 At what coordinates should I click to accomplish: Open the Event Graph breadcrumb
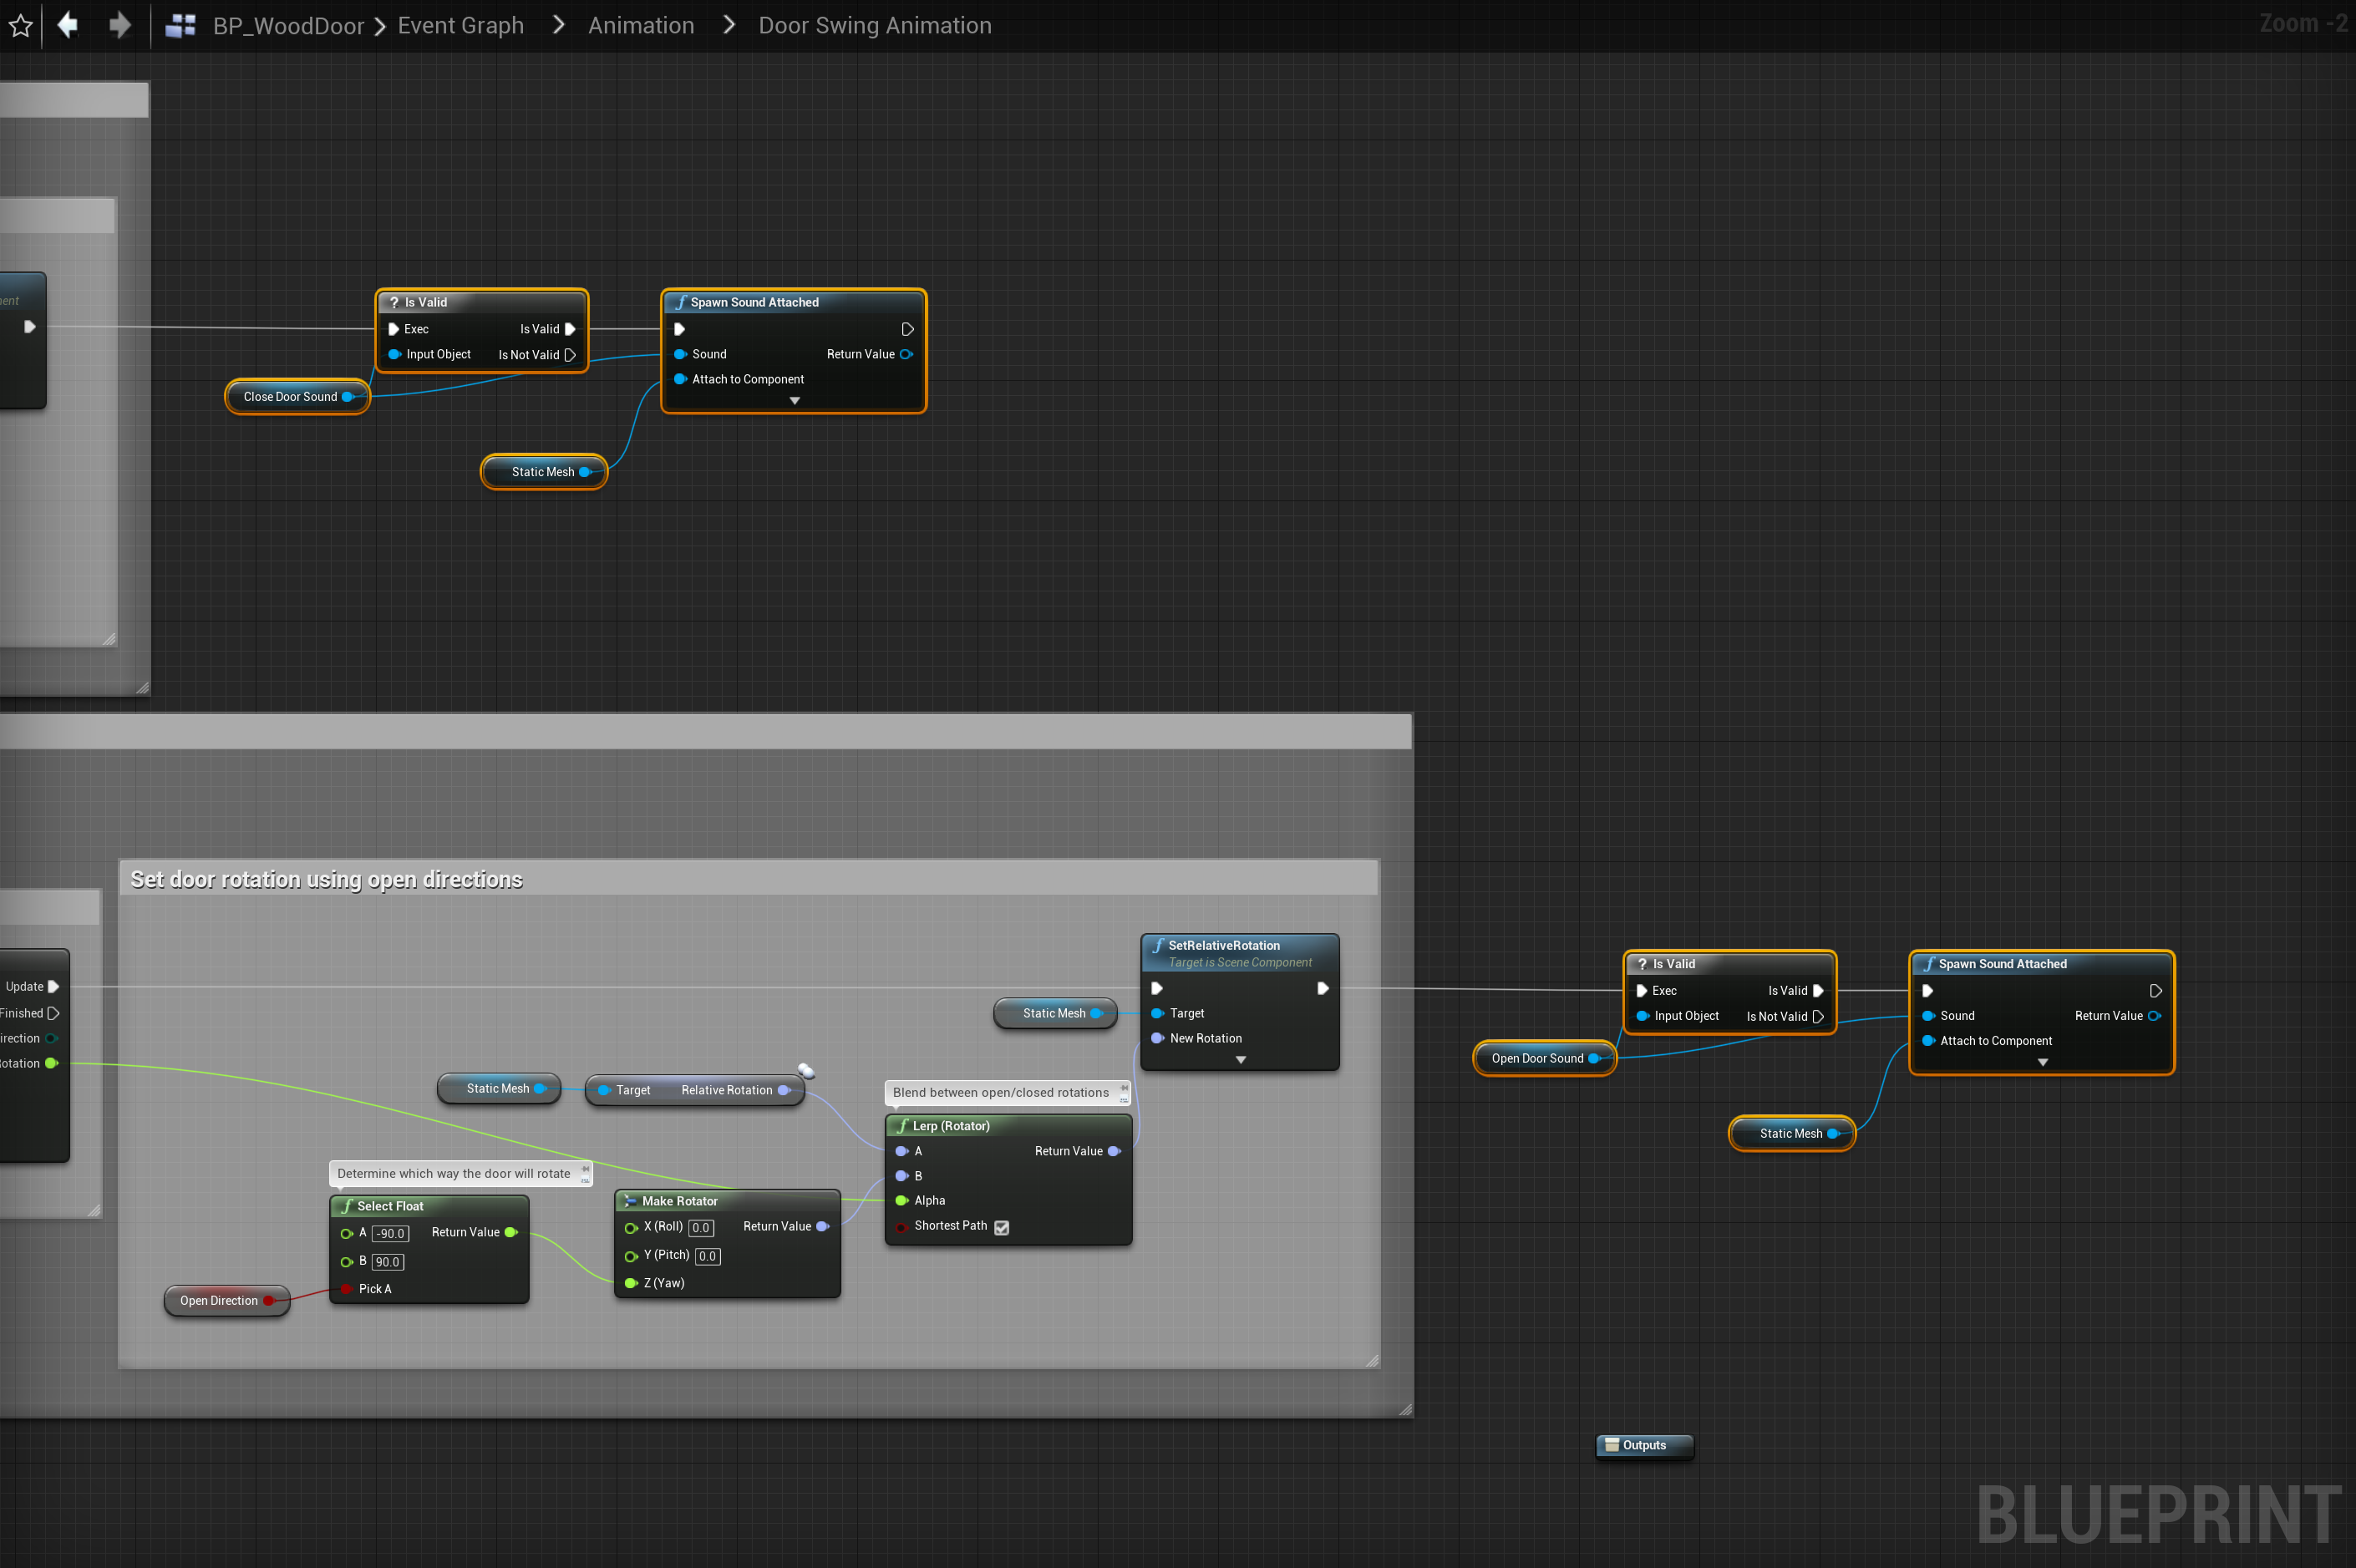(x=460, y=25)
